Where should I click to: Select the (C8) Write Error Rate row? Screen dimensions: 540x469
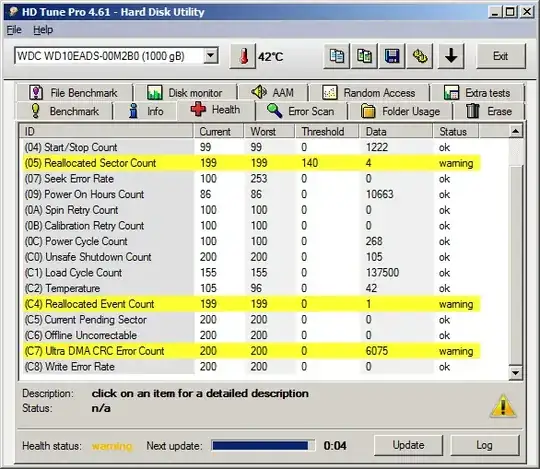coord(251,367)
